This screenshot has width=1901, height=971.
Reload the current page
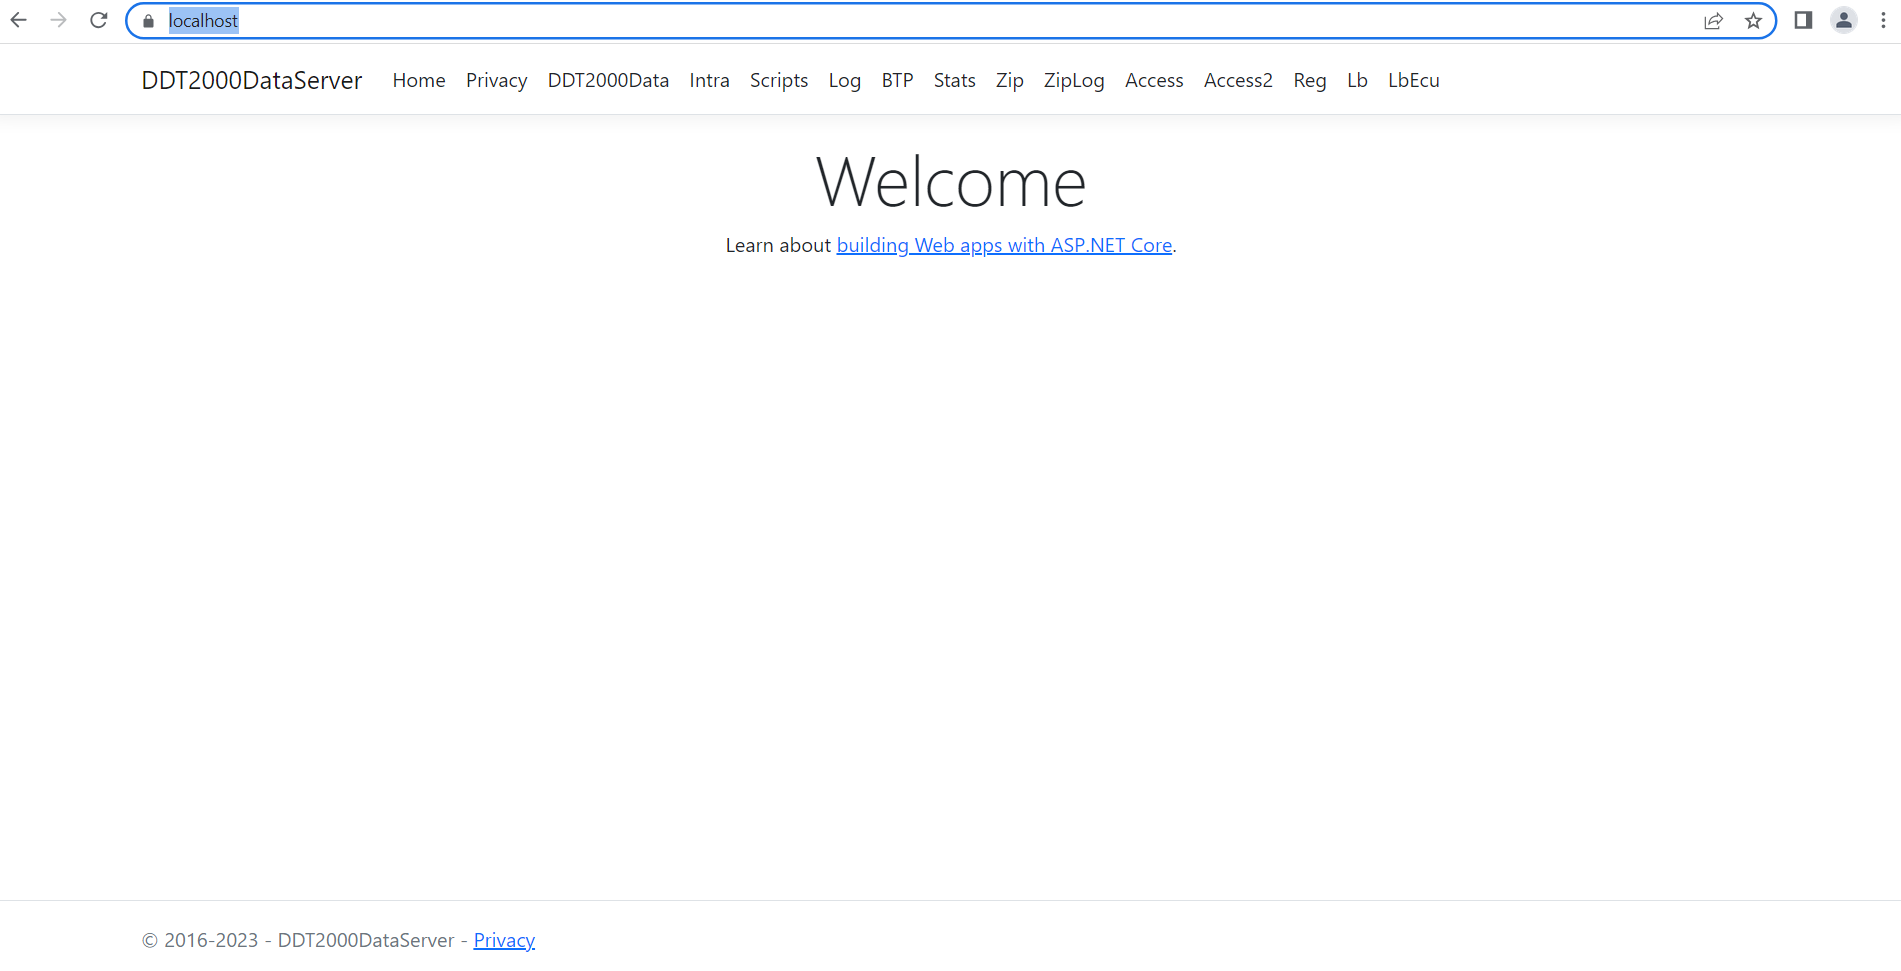(98, 20)
